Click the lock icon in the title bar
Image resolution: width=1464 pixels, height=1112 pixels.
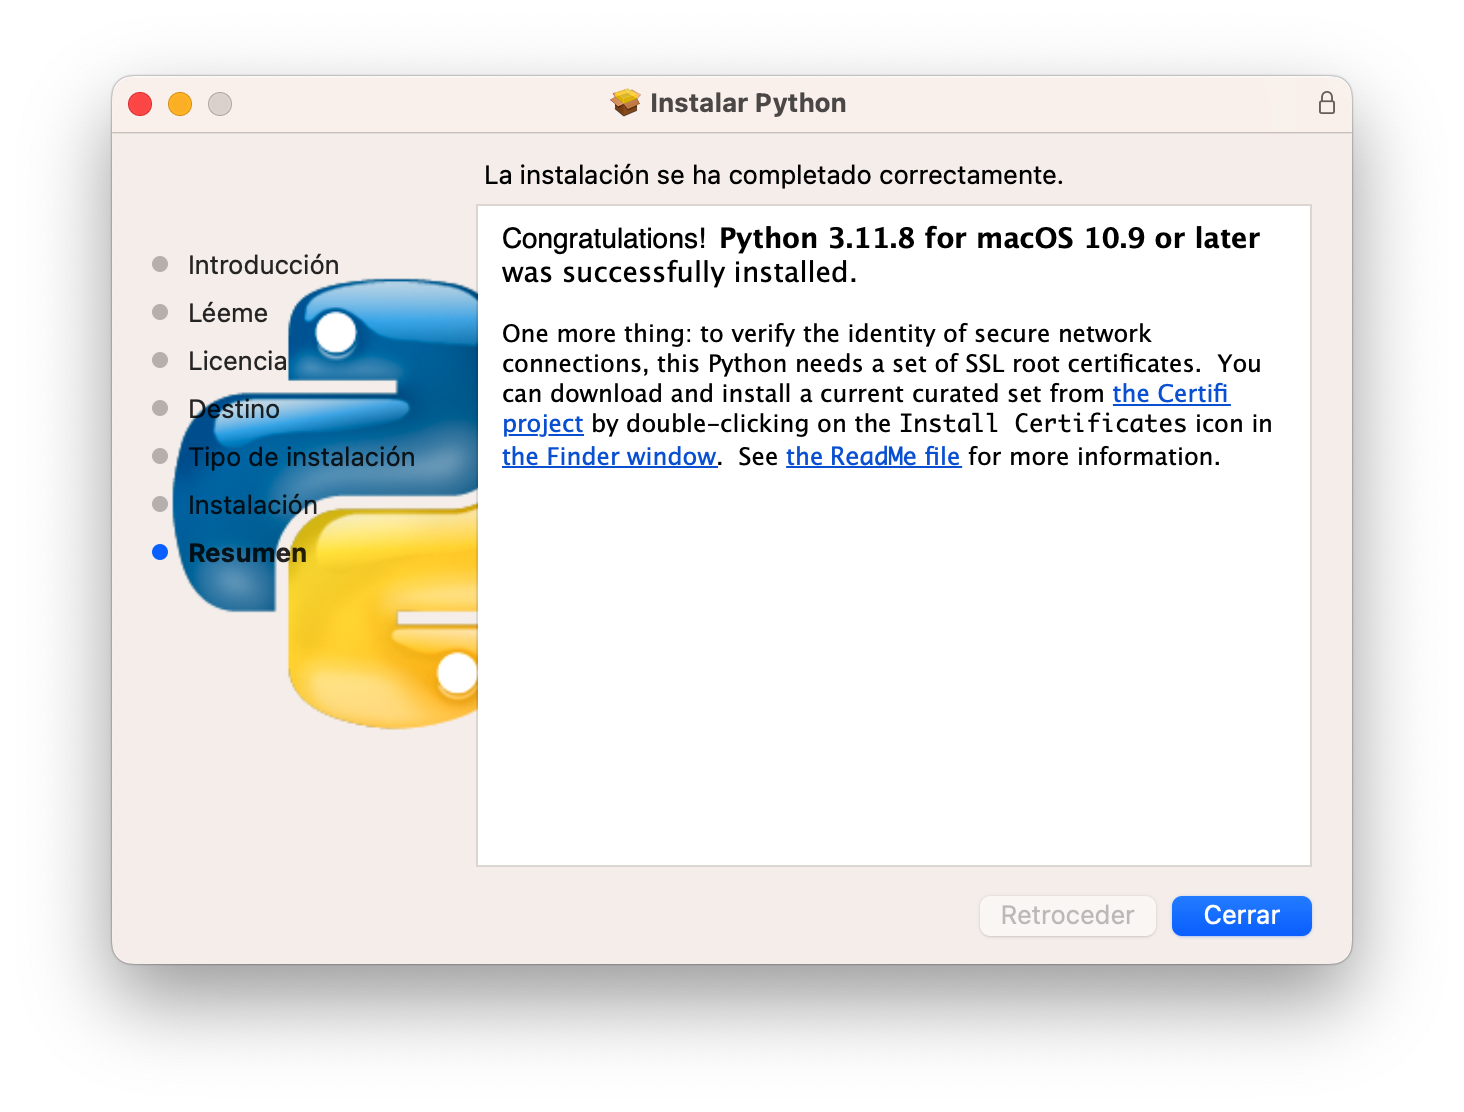1327,102
